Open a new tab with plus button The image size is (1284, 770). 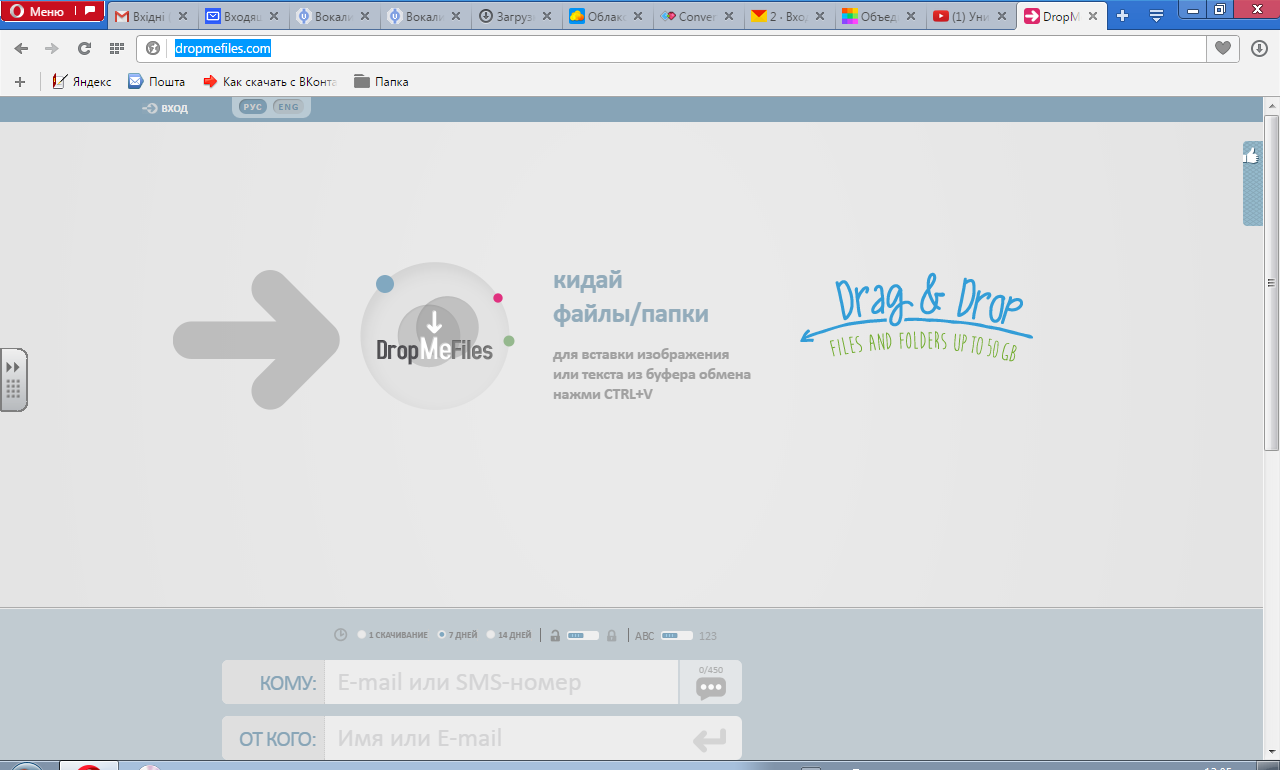pyautogui.click(x=1123, y=16)
